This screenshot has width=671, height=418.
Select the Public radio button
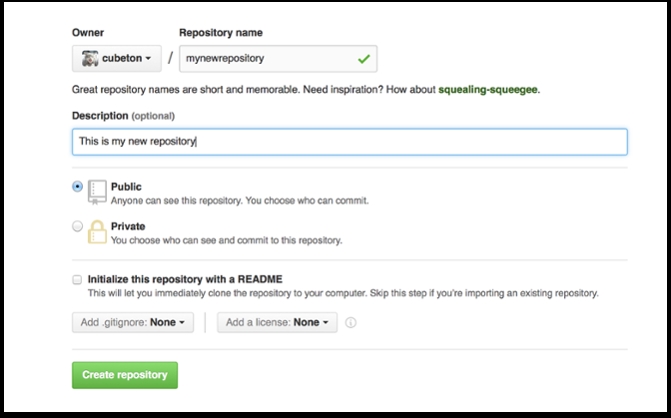(77, 187)
